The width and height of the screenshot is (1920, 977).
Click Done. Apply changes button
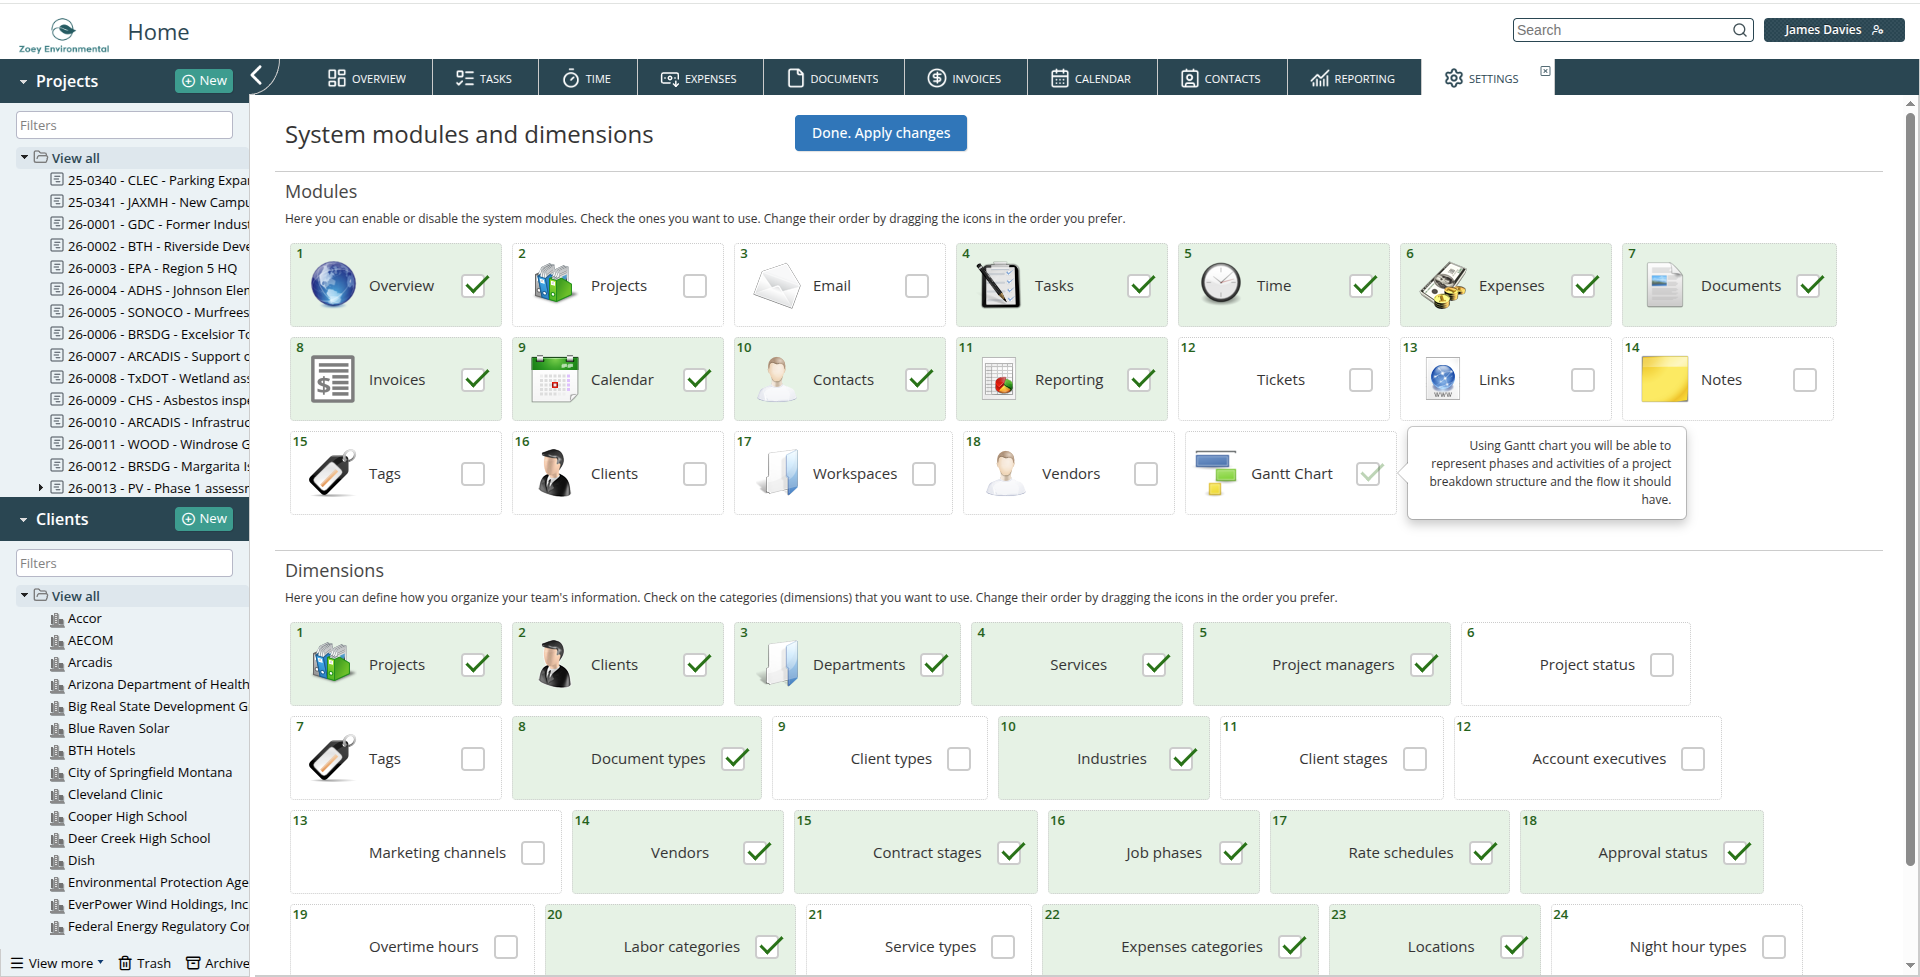coord(881,133)
